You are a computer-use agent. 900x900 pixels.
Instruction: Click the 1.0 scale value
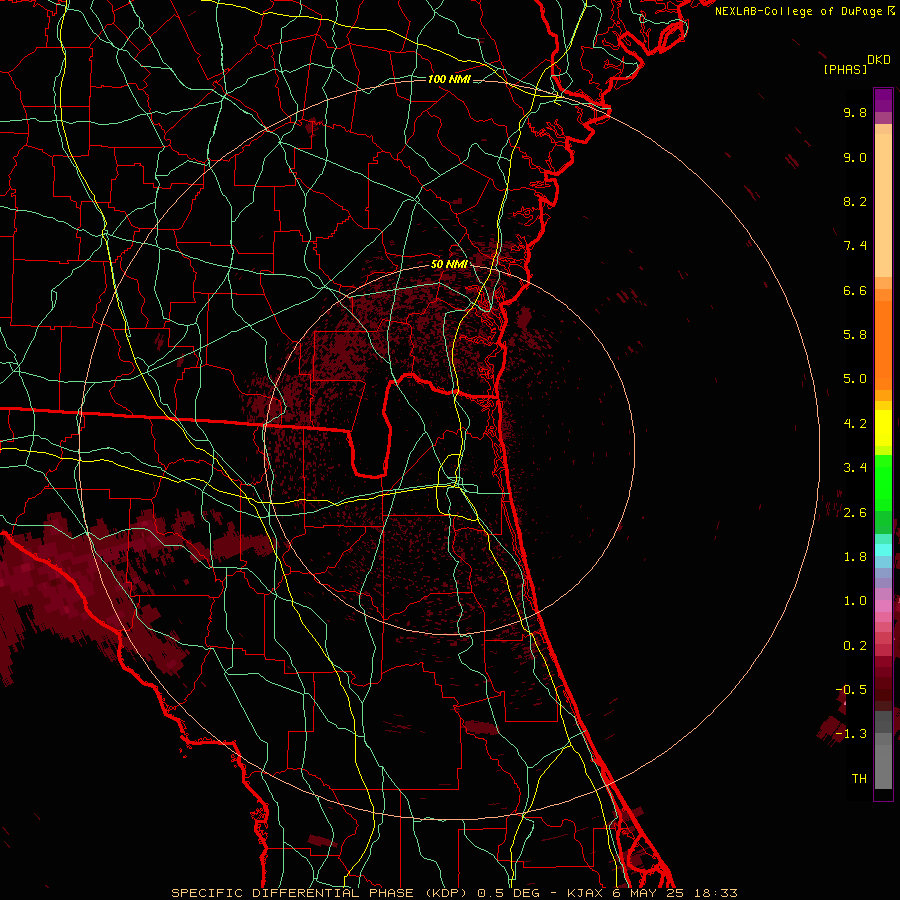855,601
